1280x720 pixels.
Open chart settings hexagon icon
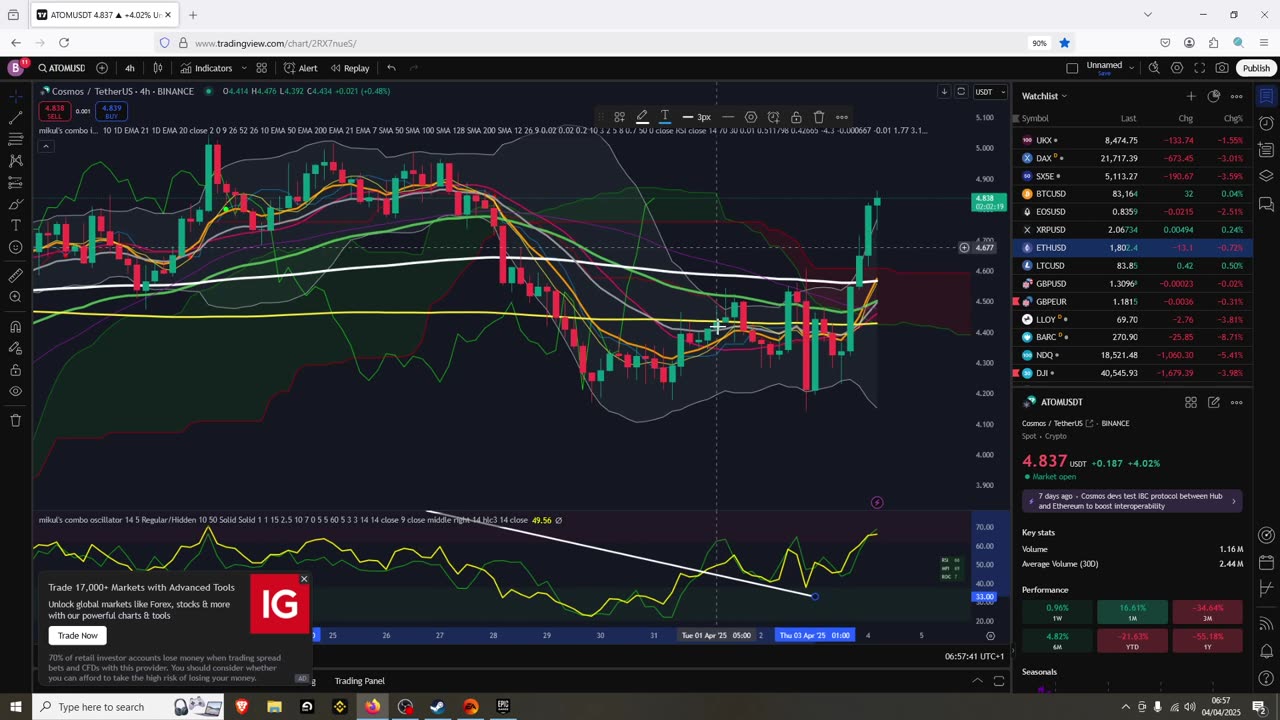(1177, 68)
